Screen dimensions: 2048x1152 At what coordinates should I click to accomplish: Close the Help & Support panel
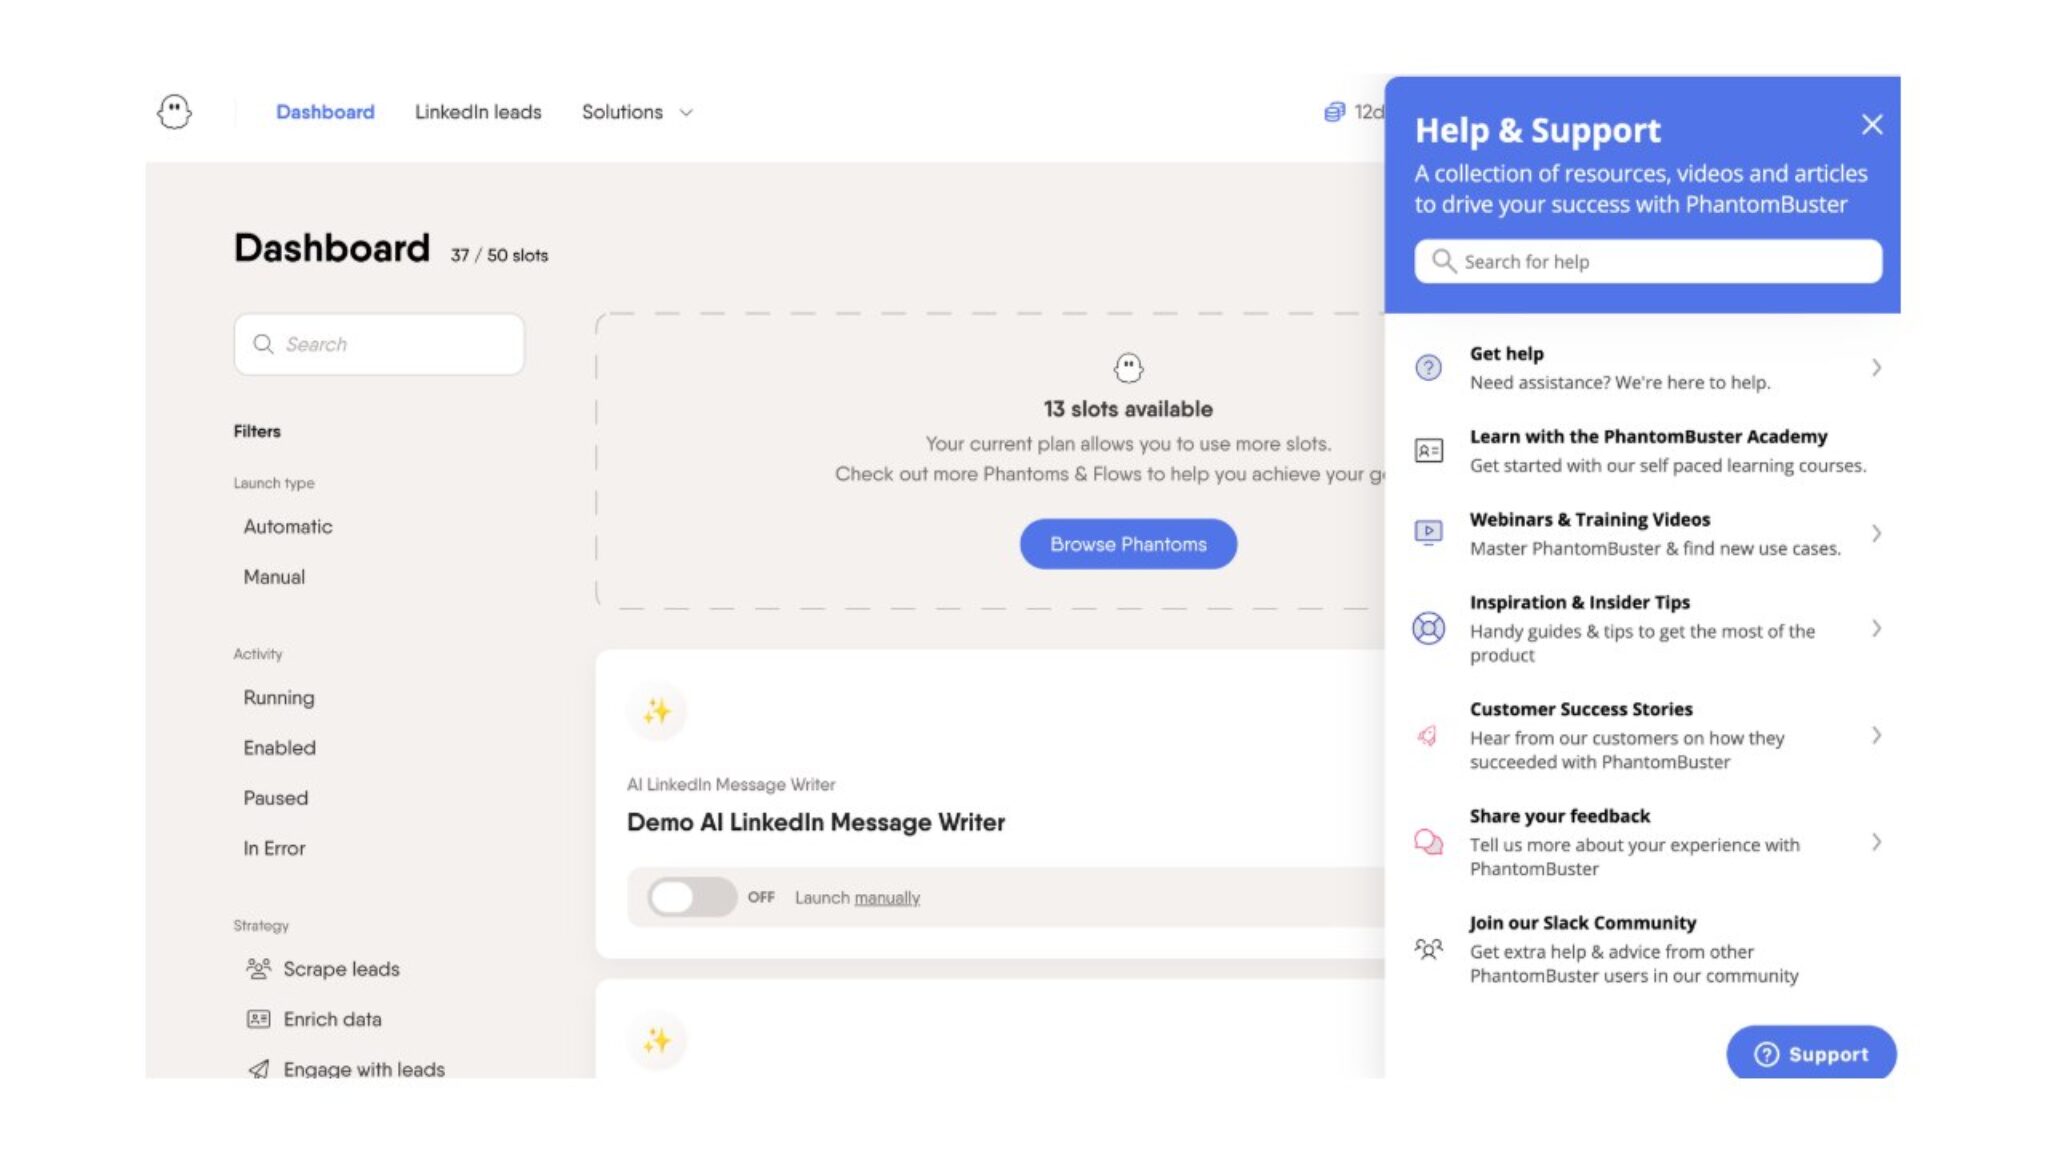click(x=1872, y=124)
